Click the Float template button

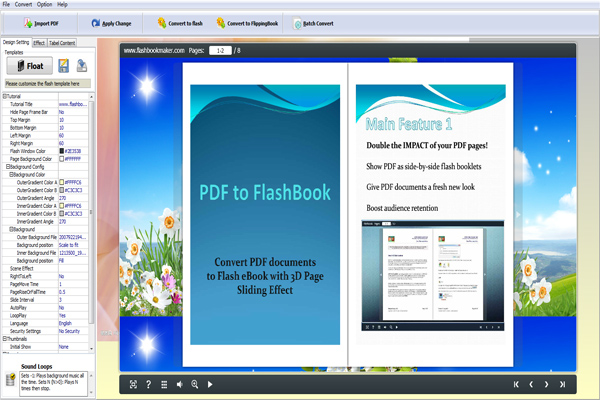coord(30,66)
